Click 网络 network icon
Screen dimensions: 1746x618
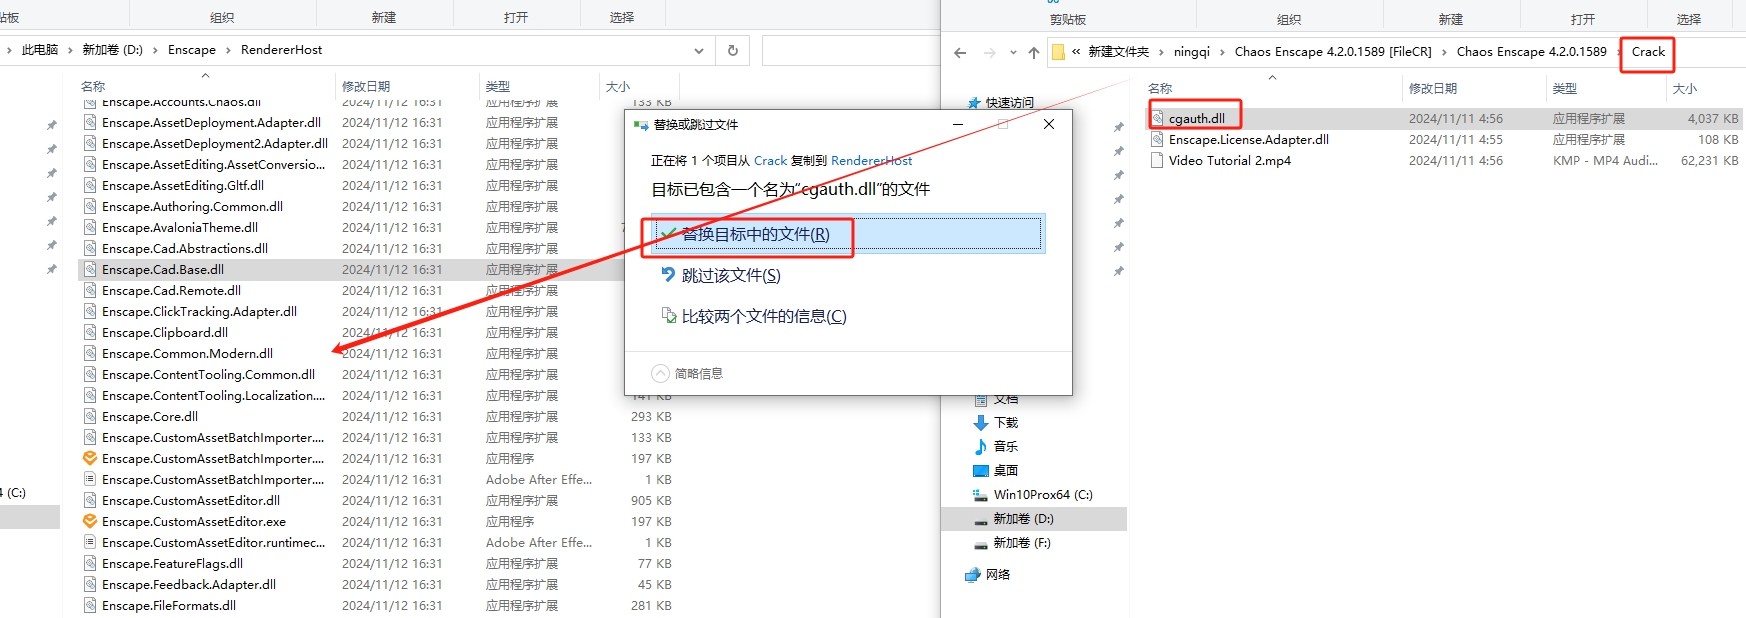(x=973, y=574)
